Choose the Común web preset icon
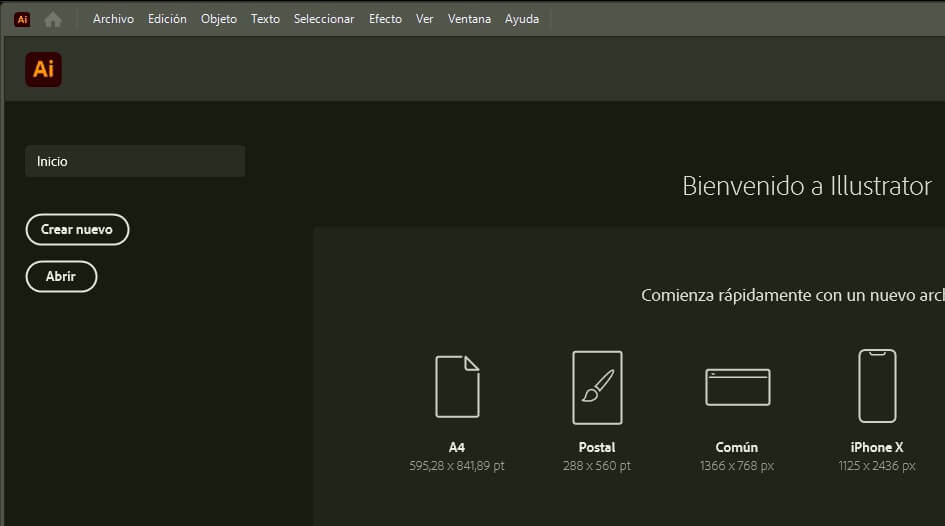 coord(738,387)
